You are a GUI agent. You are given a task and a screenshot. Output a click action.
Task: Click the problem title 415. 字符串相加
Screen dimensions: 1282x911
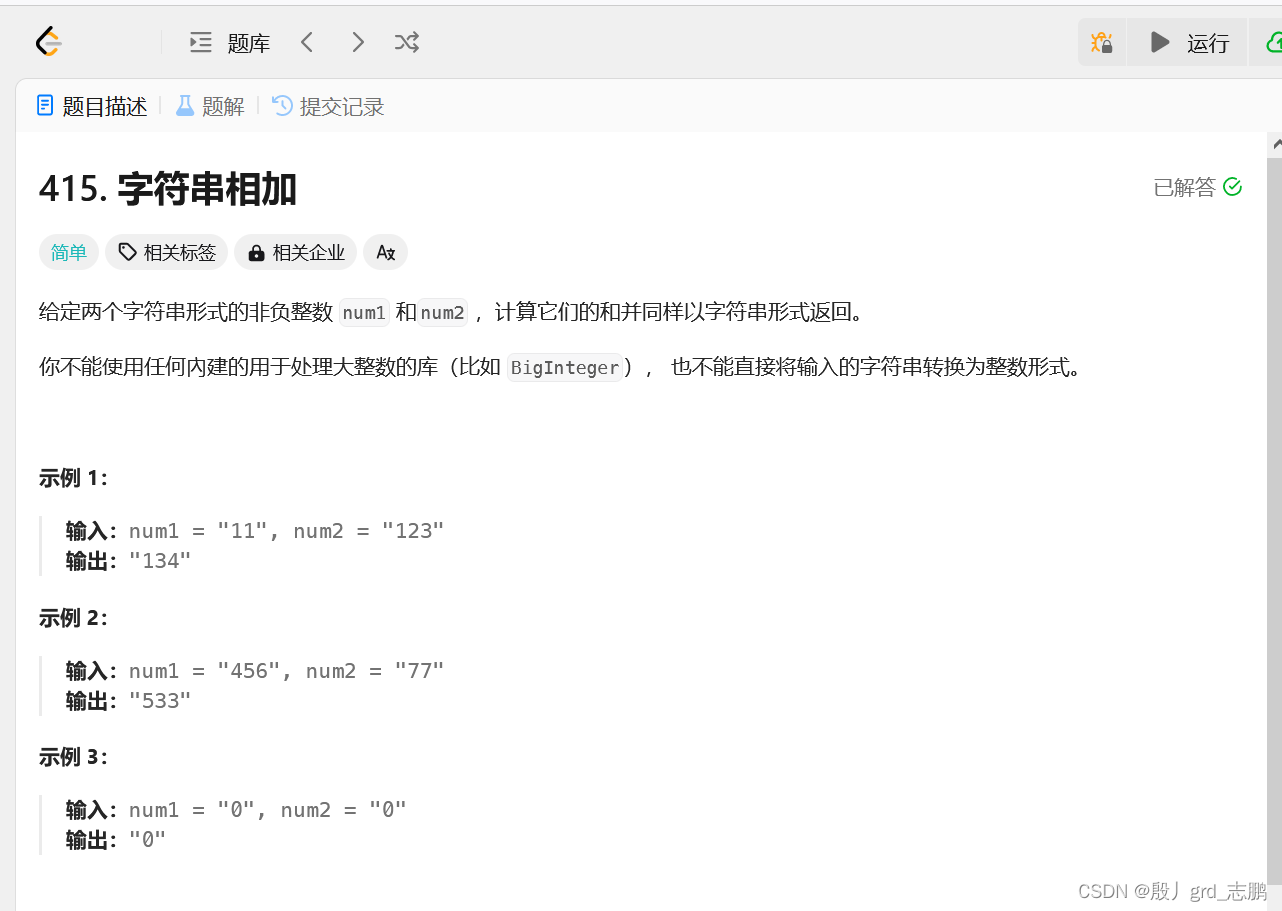pos(168,189)
